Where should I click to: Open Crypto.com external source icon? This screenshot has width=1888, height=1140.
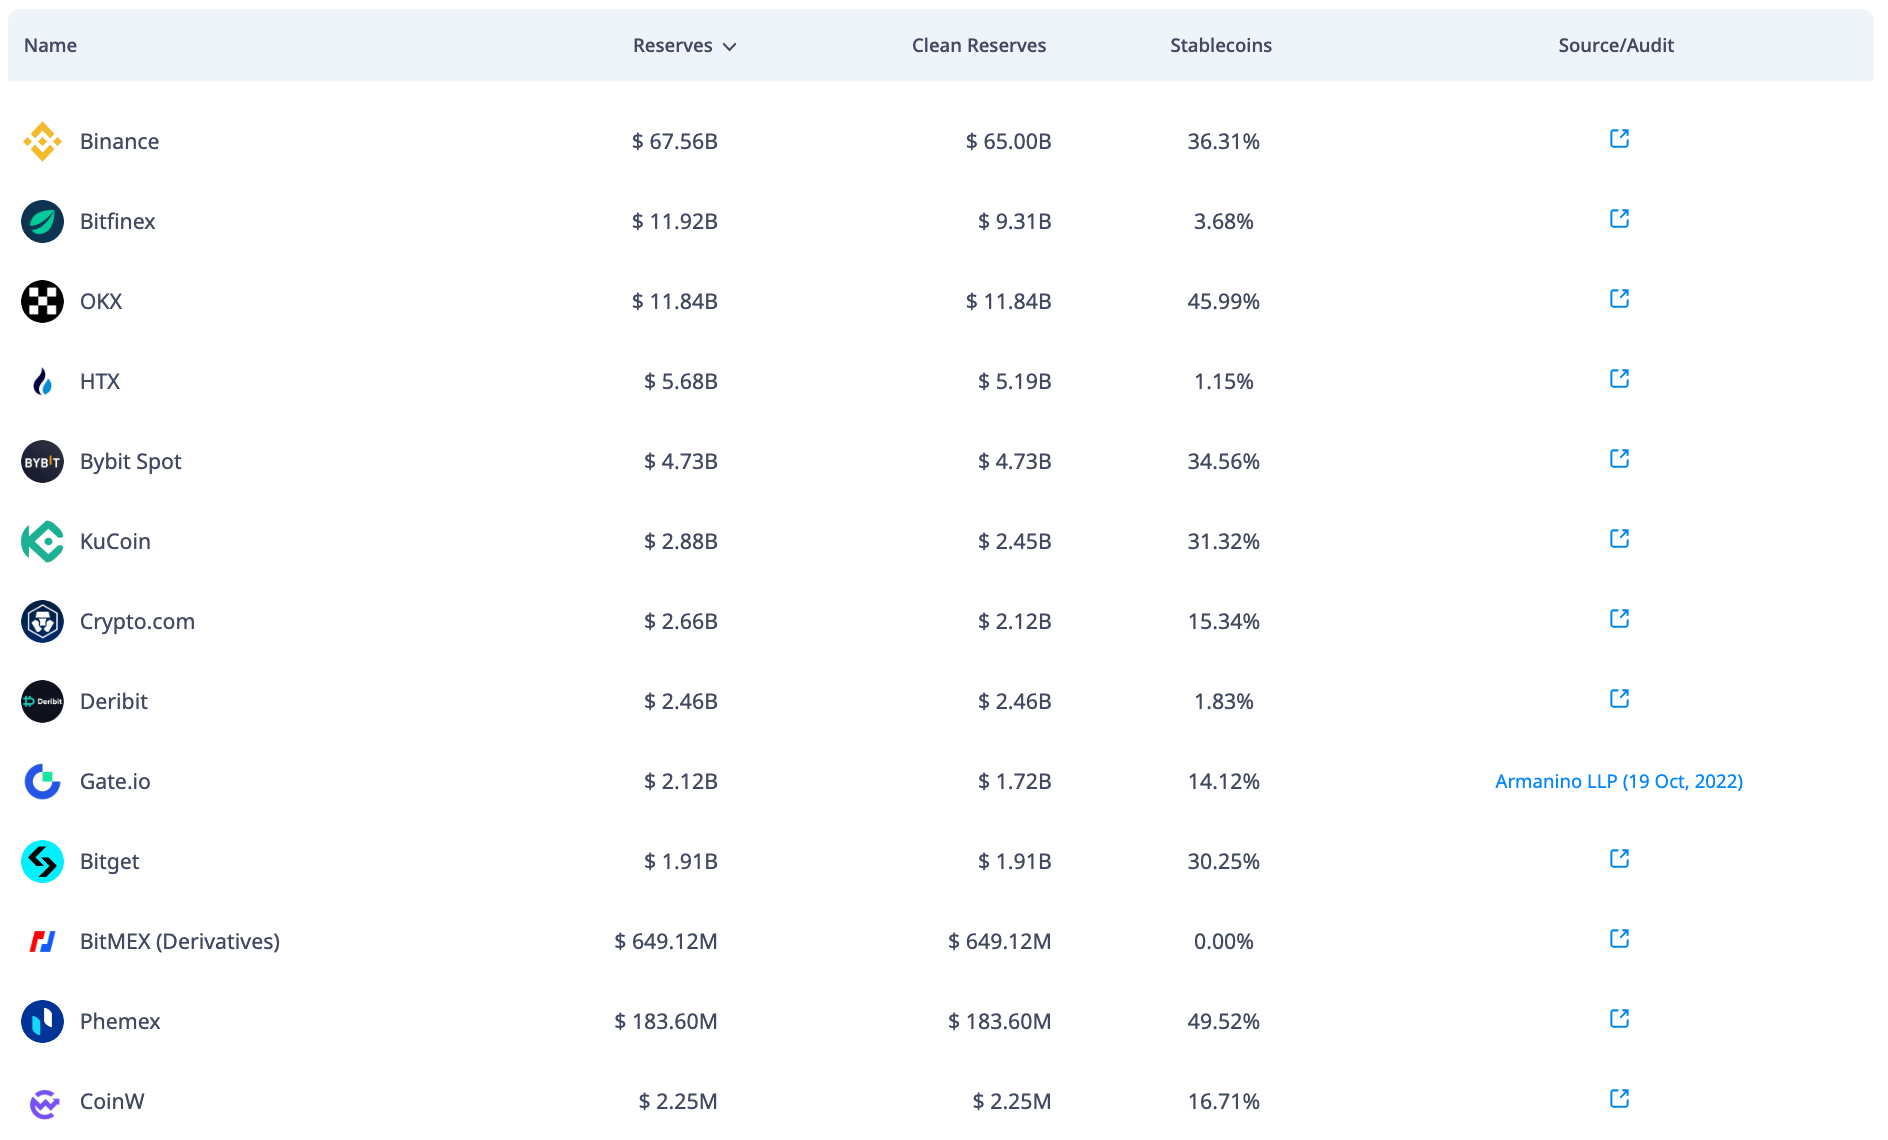(1619, 619)
